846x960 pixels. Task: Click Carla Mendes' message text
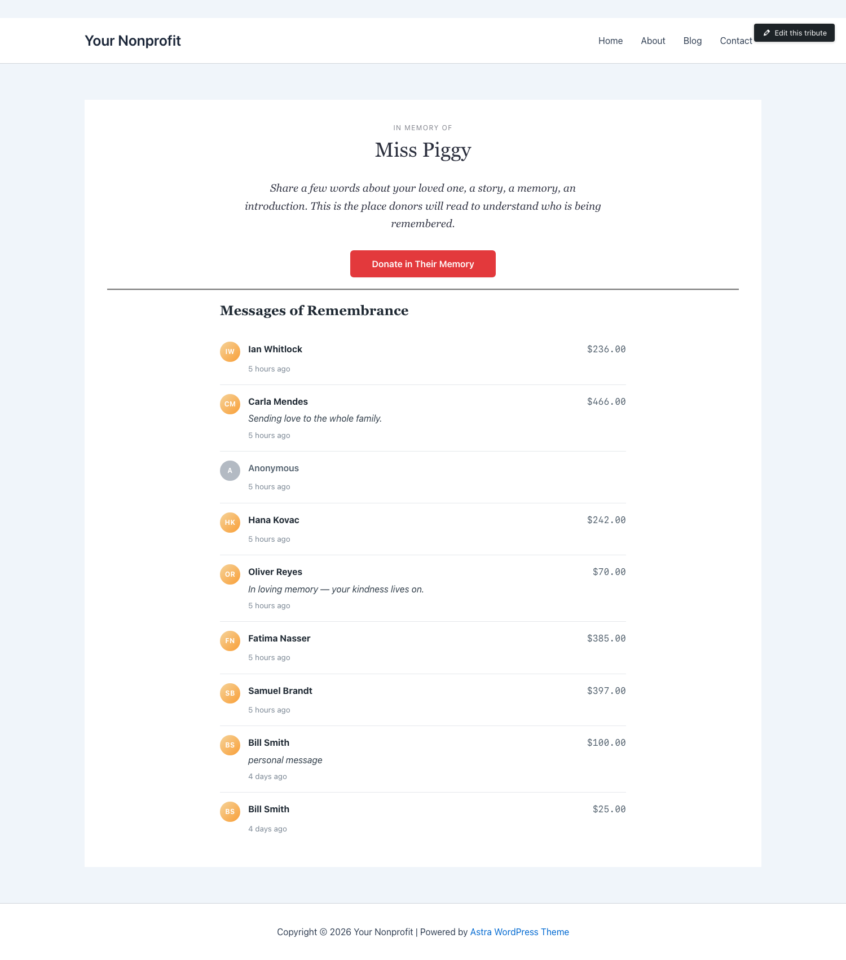point(315,419)
